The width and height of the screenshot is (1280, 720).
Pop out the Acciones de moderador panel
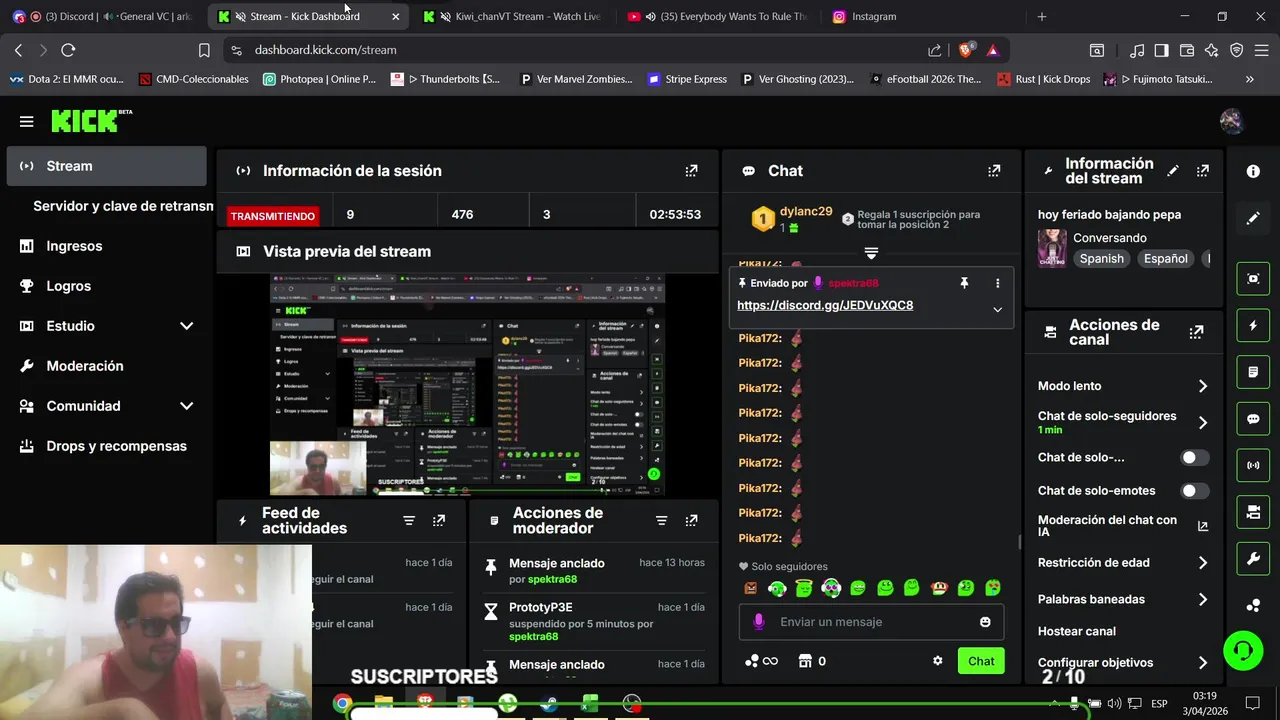click(x=691, y=521)
